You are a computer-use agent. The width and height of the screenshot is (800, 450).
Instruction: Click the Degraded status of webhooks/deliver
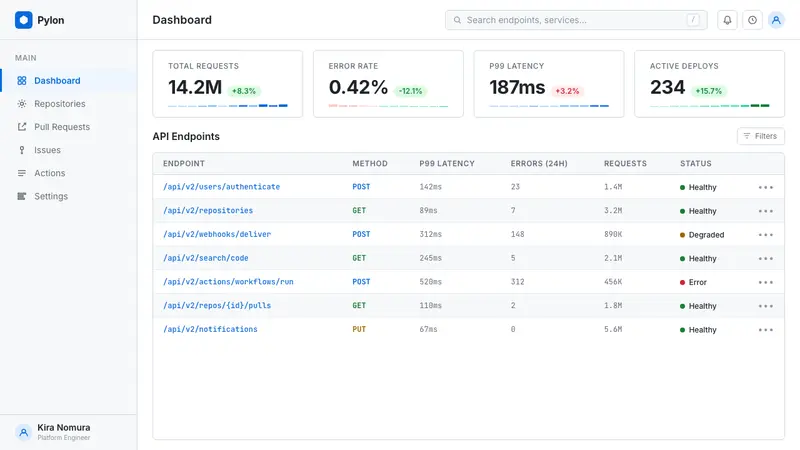click(702, 235)
